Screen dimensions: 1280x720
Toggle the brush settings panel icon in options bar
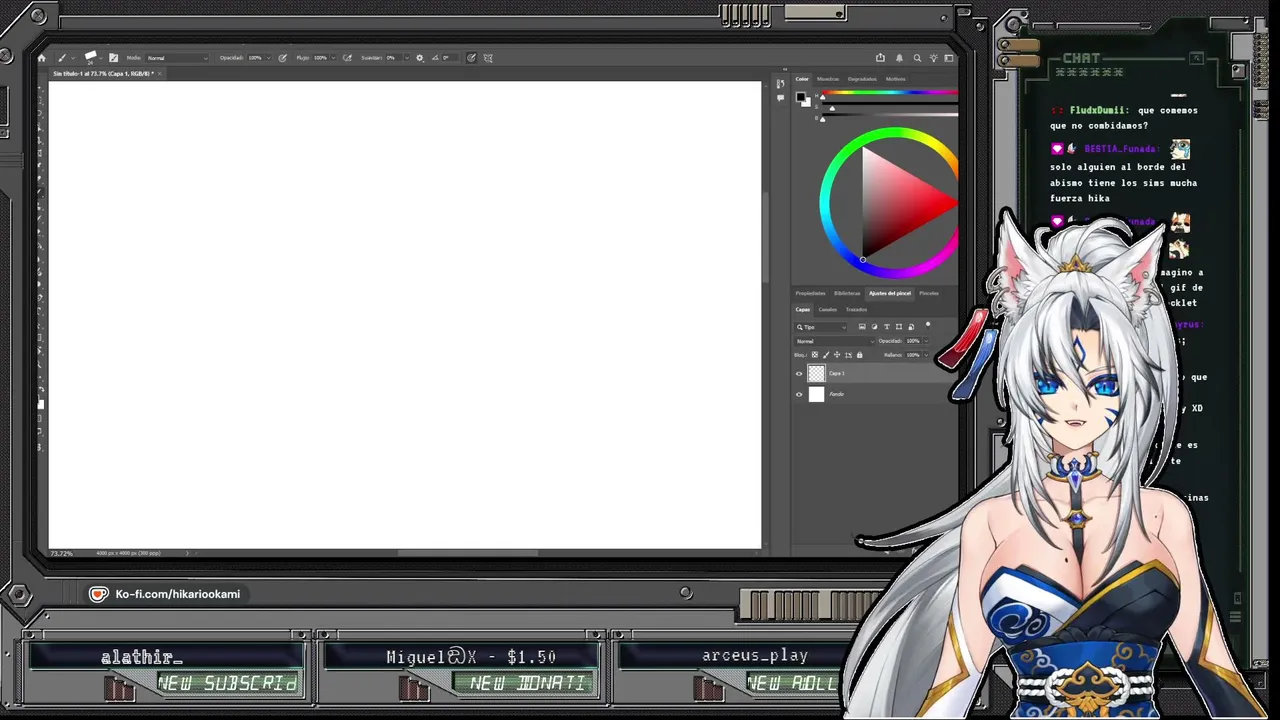(x=113, y=58)
